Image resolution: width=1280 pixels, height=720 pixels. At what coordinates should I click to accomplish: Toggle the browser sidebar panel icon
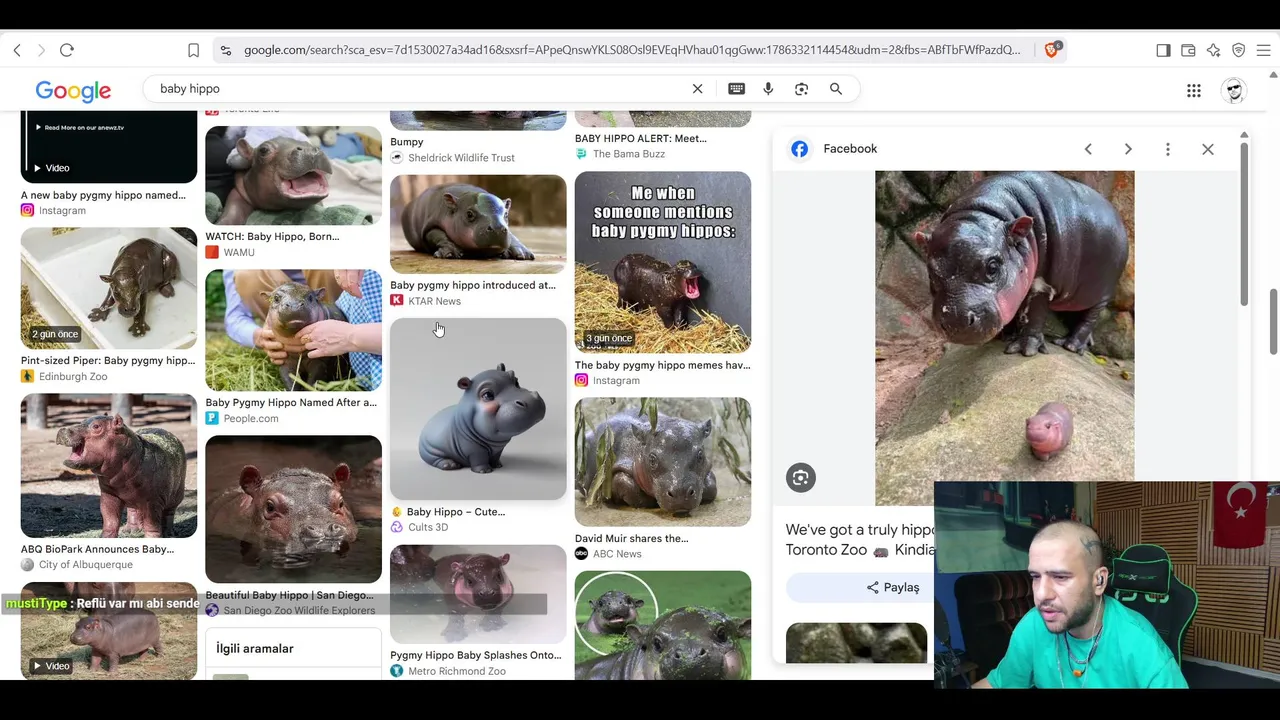(x=1163, y=50)
